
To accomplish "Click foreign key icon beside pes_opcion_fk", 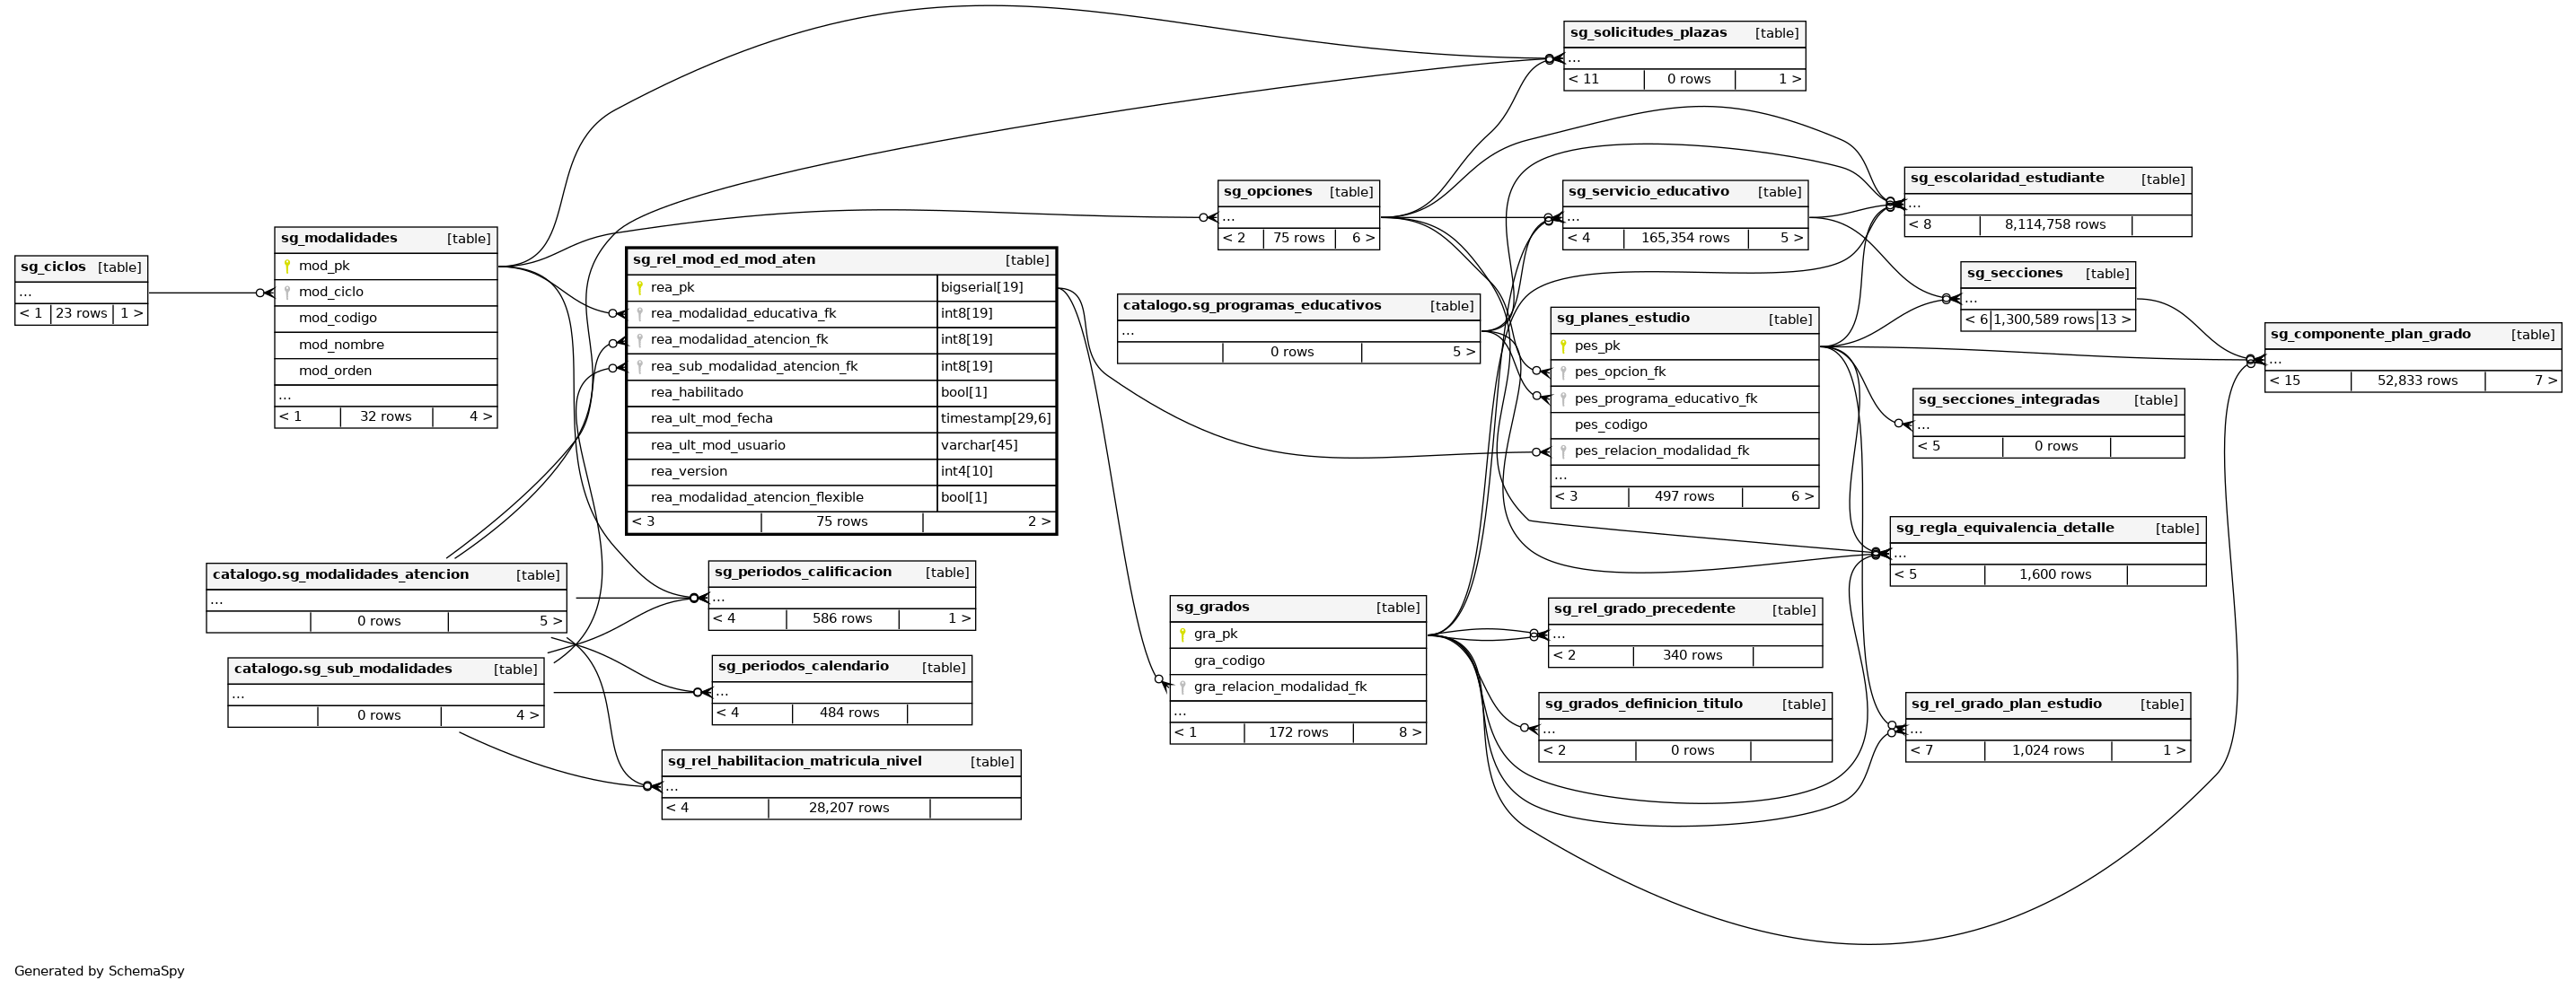I will pos(1563,372).
